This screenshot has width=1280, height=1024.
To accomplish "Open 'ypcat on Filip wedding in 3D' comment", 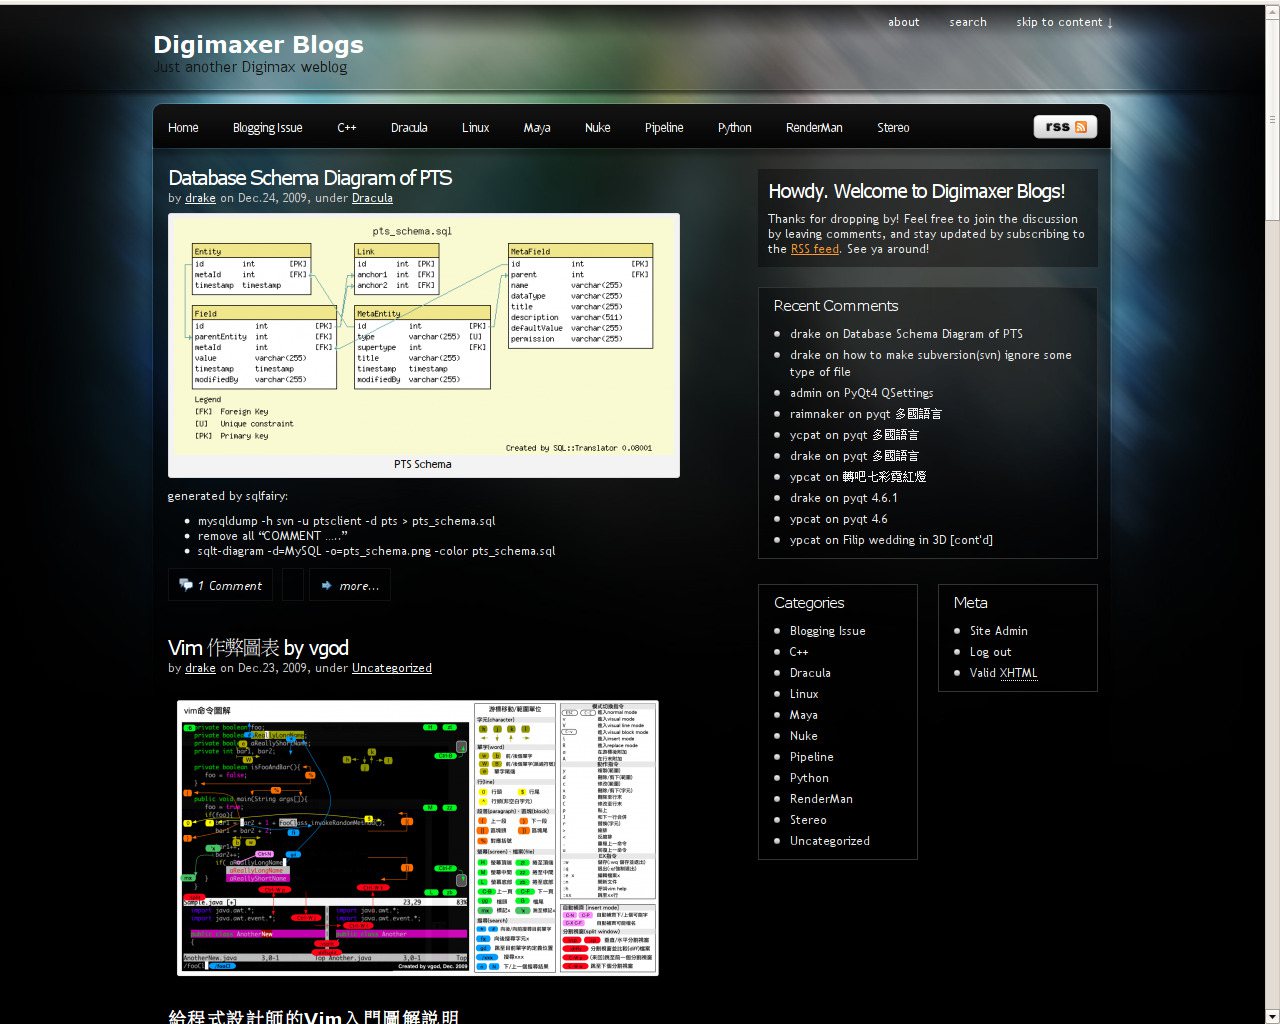I will click(891, 540).
